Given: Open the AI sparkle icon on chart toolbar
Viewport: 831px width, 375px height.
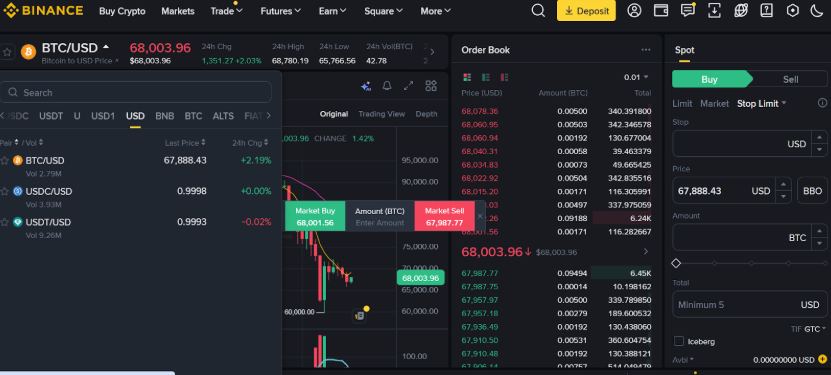Looking at the screenshot, I should pos(366,86).
